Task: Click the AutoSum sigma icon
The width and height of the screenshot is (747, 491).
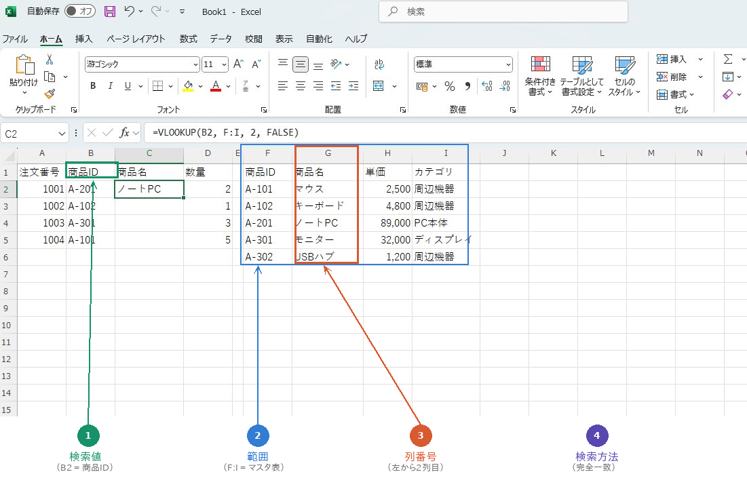Action: (728, 59)
